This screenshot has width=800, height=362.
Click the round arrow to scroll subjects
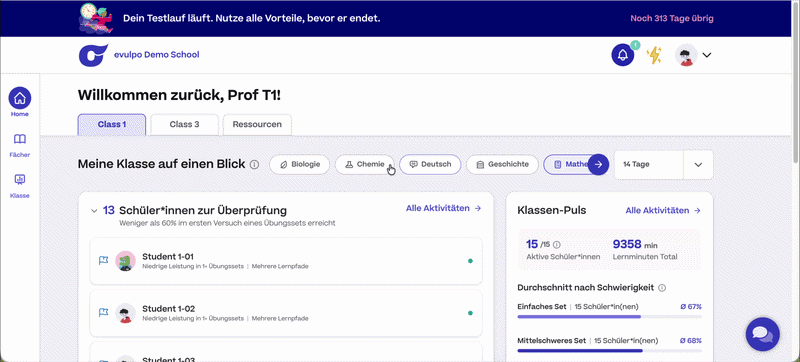pyautogui.click(x=599, y=164)
